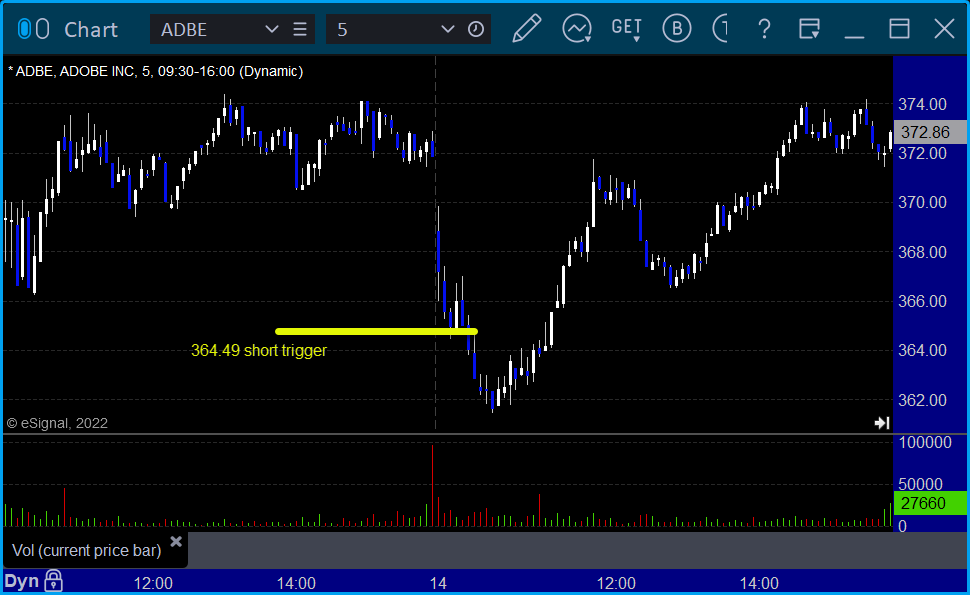The width and height of the screenshot is (970, 595).
Task: Click the 364.00 price axis label
Action: pyautogui.click(x=922, y=350)
